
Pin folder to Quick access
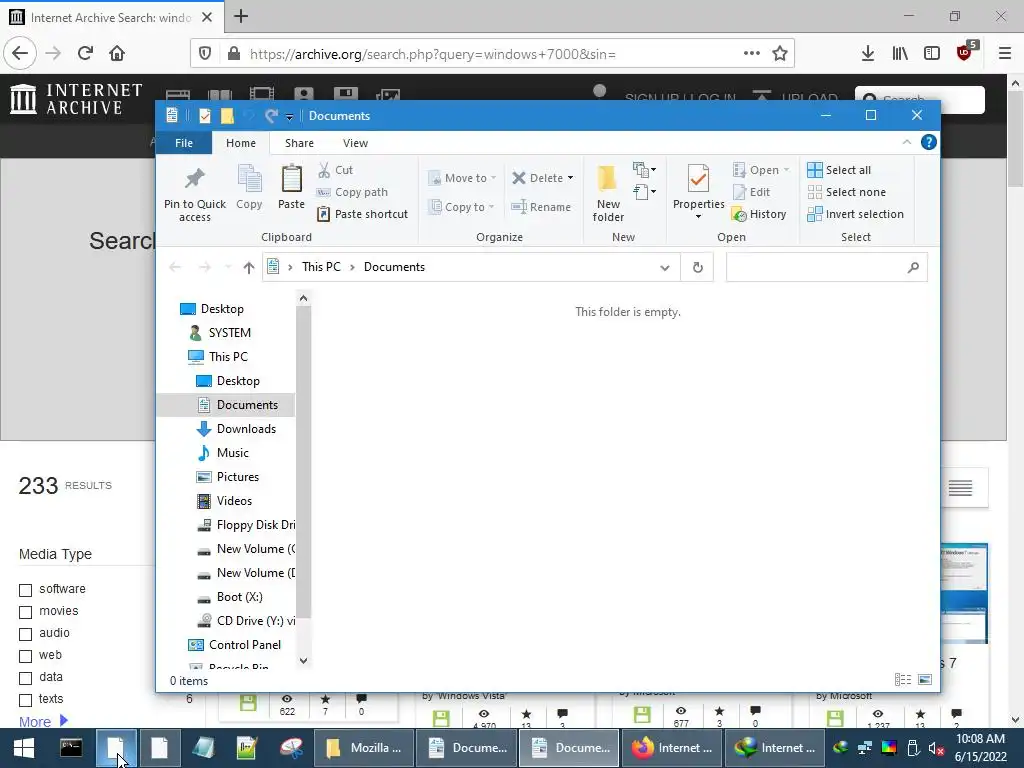pos(195,194)
